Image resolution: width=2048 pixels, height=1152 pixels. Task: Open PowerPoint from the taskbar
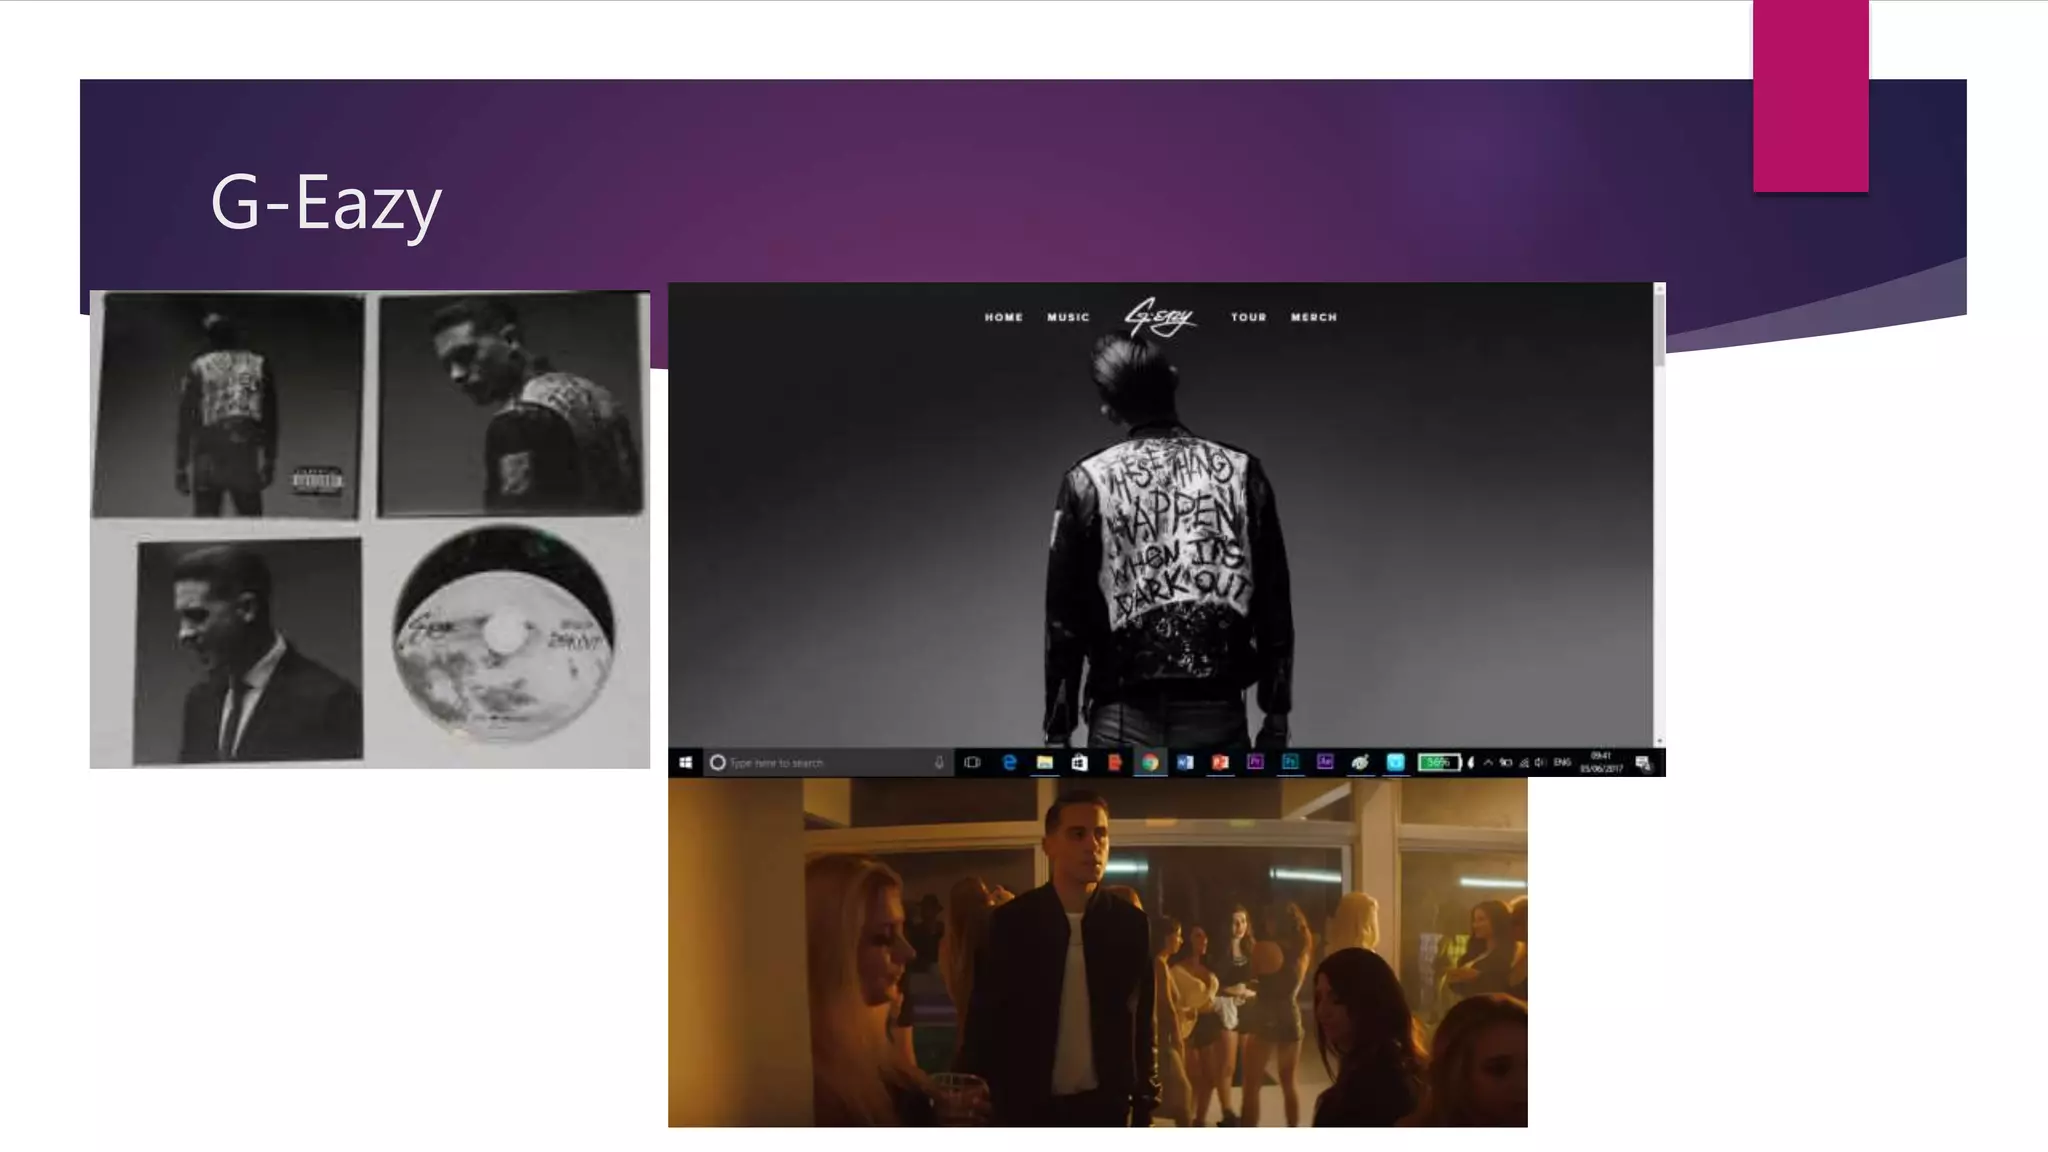pyautogui.click(x=1220, y=763)
